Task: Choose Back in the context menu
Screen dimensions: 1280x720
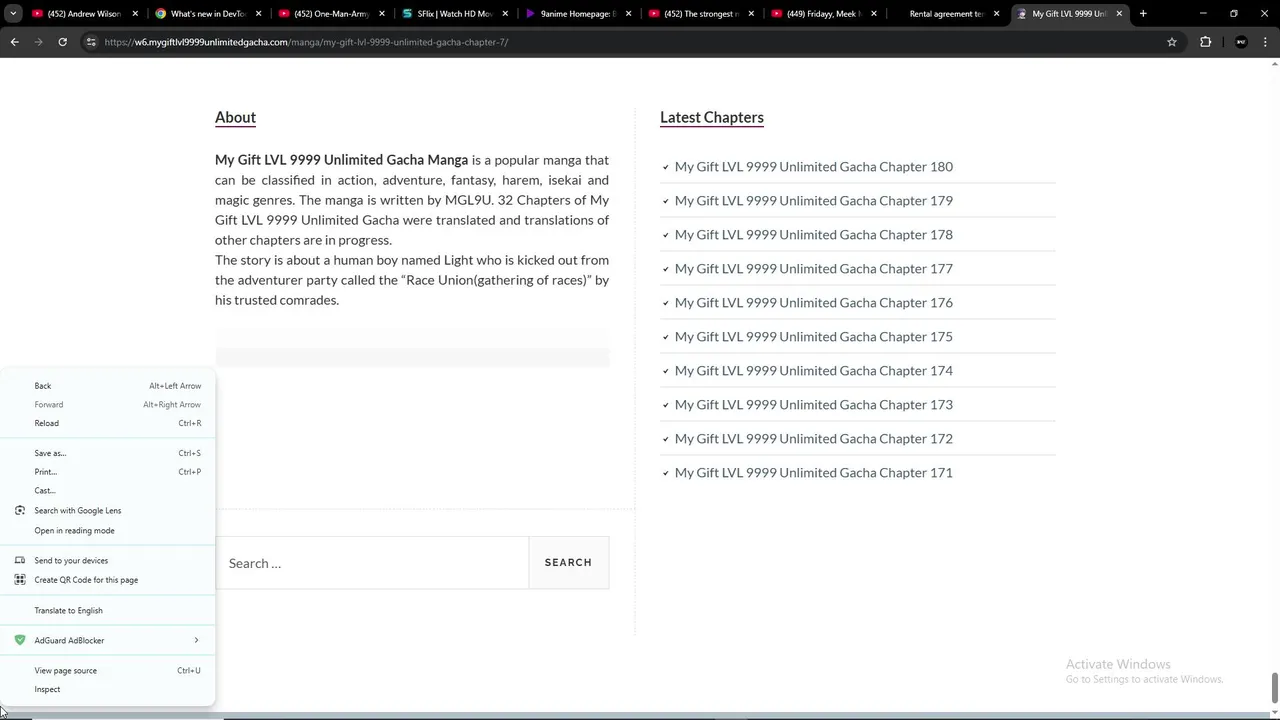Action: (108, 386)
